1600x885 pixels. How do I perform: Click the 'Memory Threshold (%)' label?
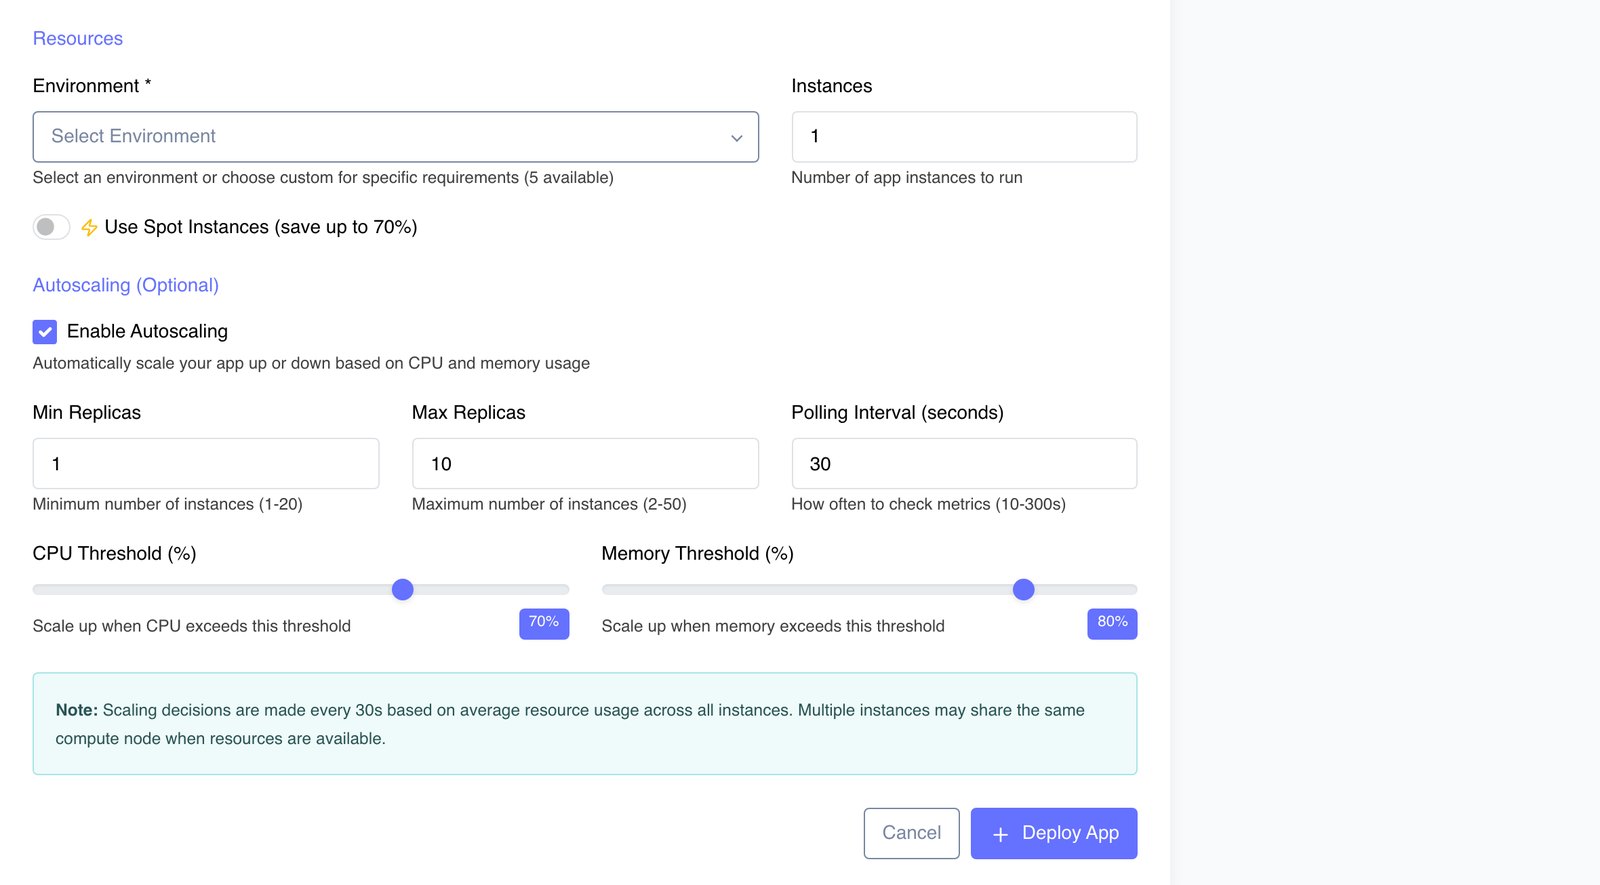coord(698,554)
